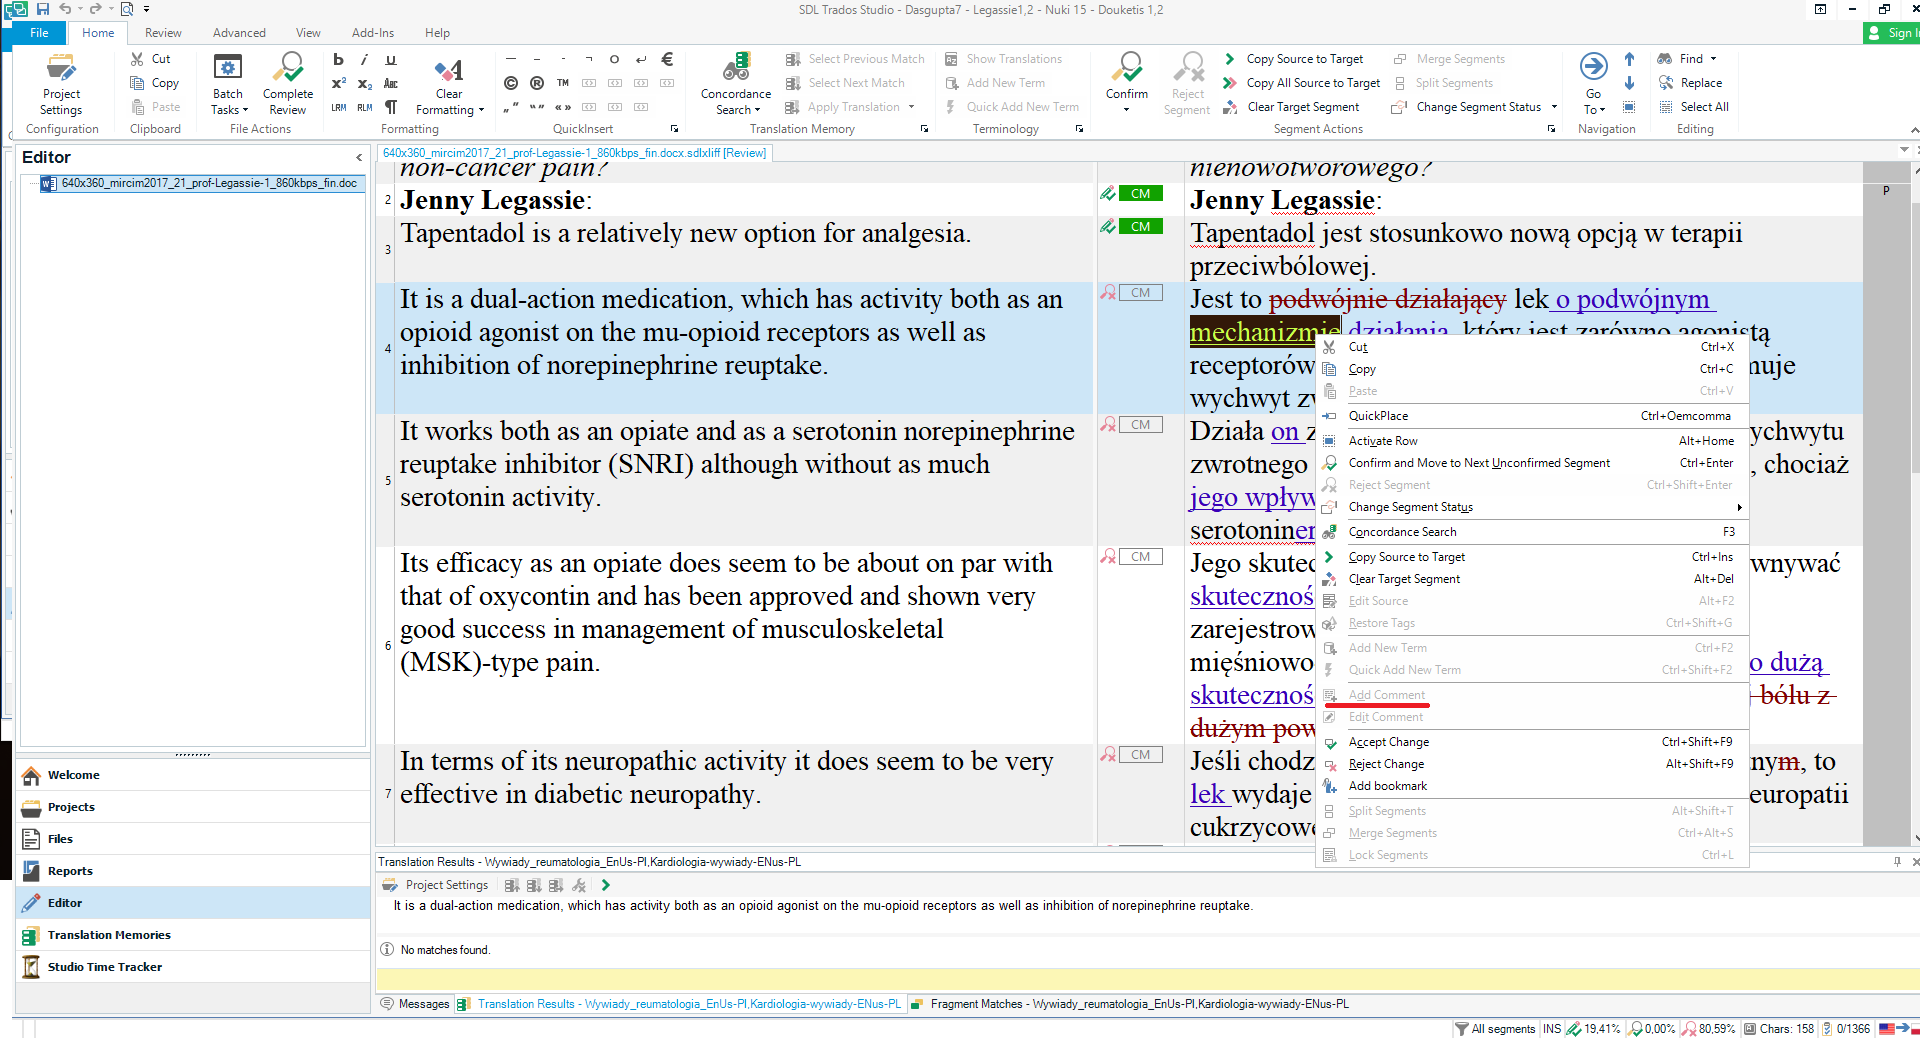Open the Translation Memory group dialog launcher
The width and height of the screenshot is (1920, 1038).
(924, 129)
